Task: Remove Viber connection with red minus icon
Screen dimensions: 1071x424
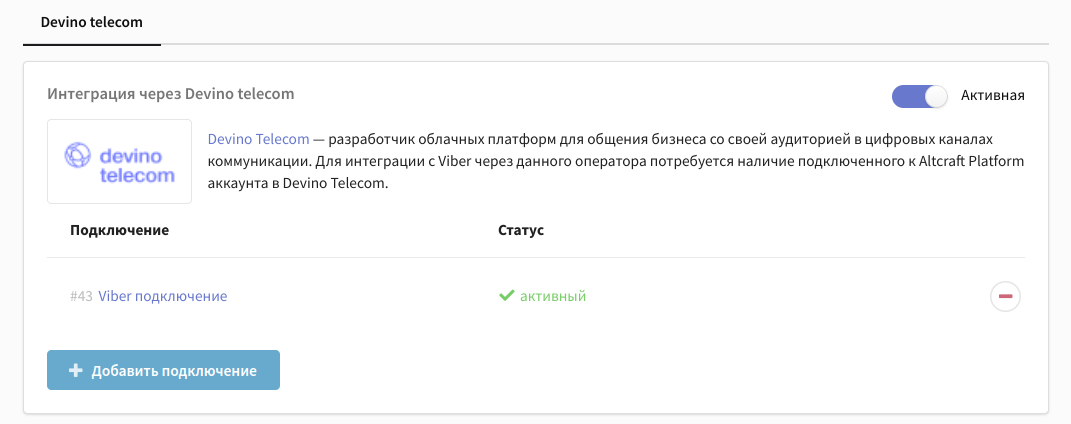Action: [1005, 296]
